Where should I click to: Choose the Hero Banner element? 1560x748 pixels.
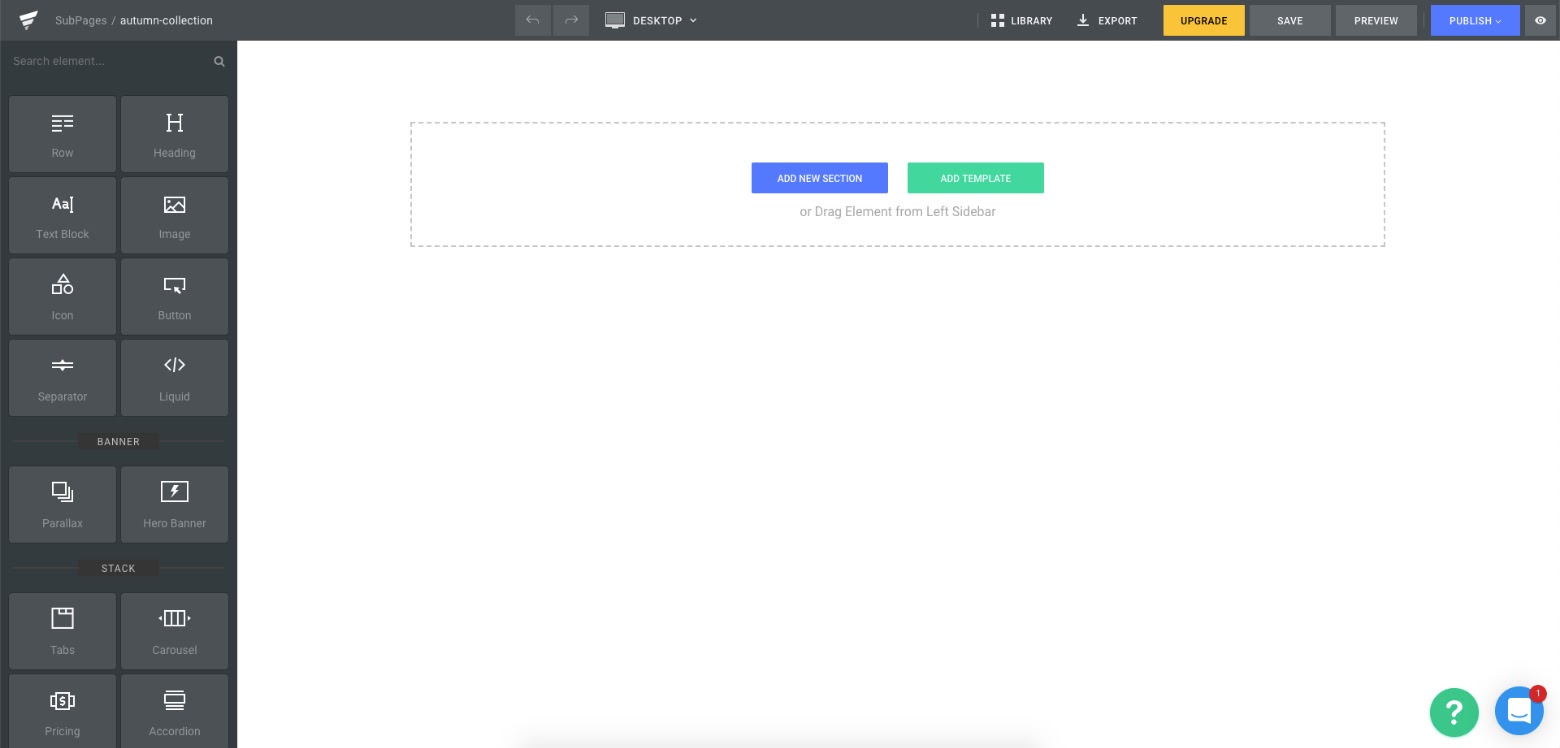(174, 504)
